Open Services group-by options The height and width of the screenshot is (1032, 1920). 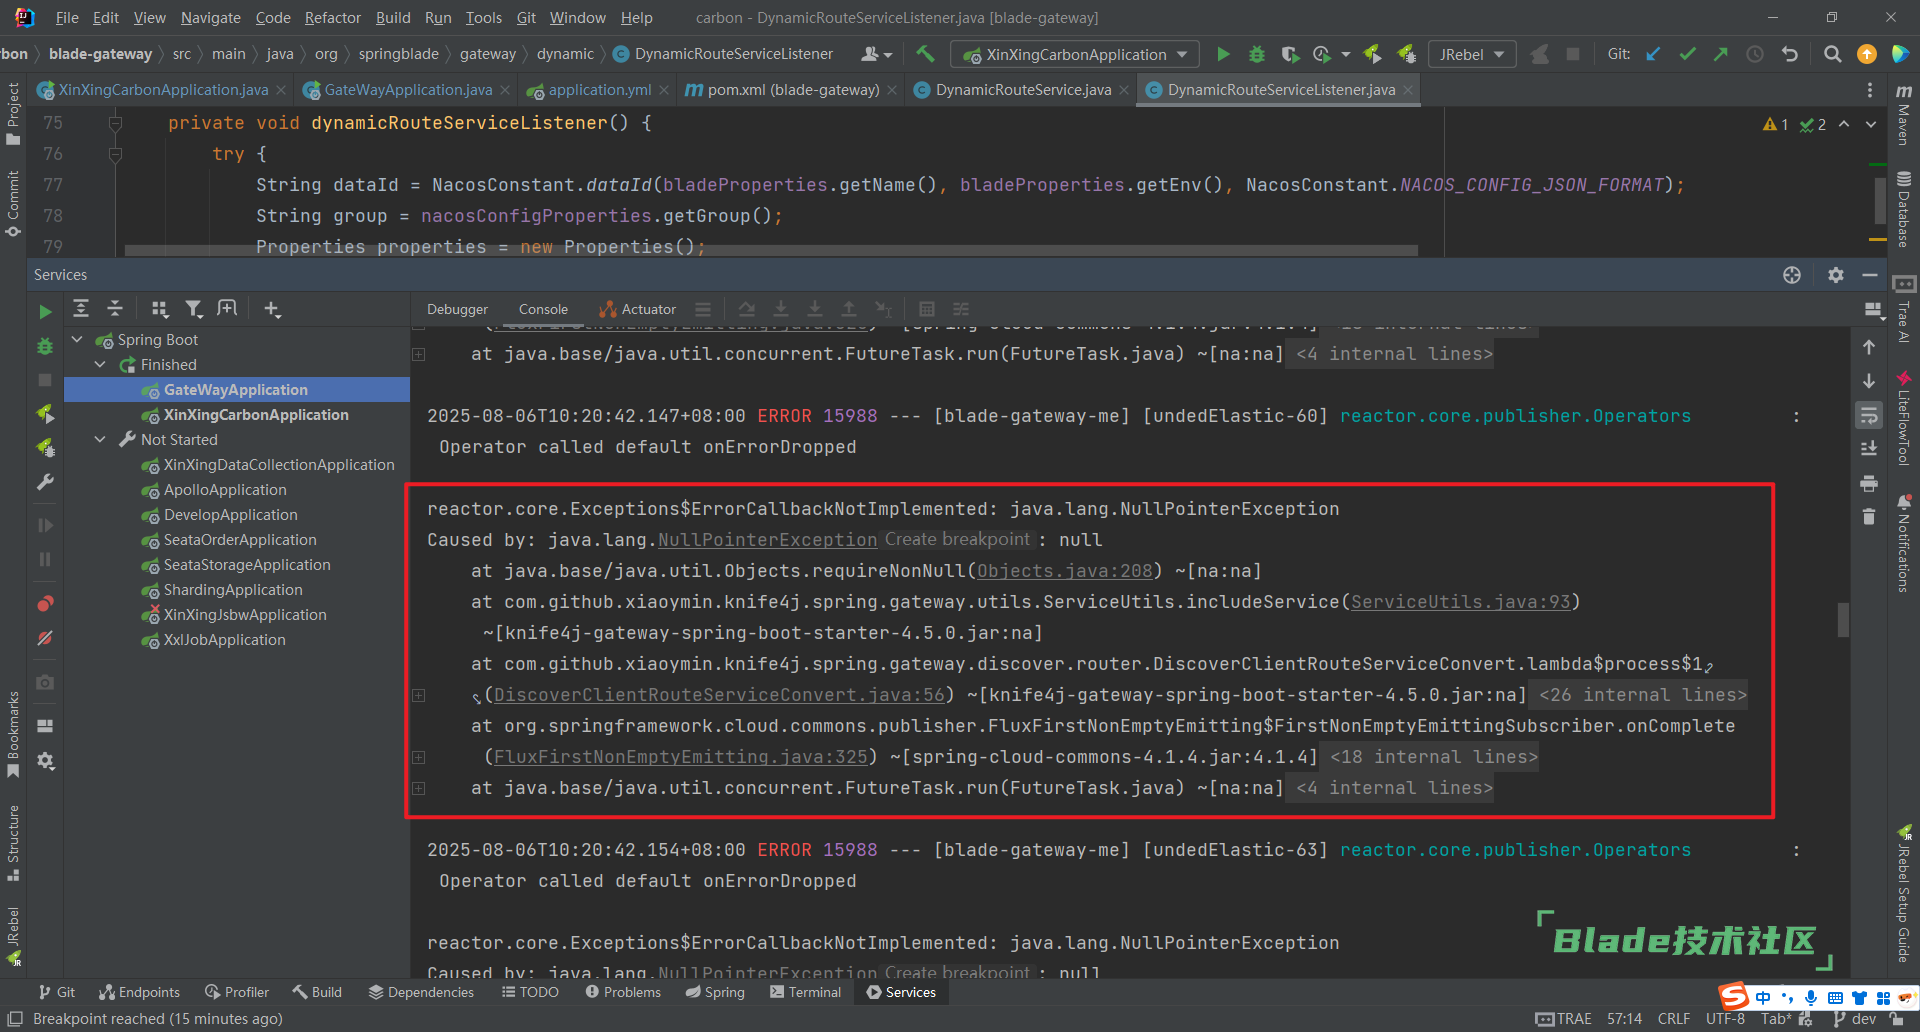click(x=160, y=309)
